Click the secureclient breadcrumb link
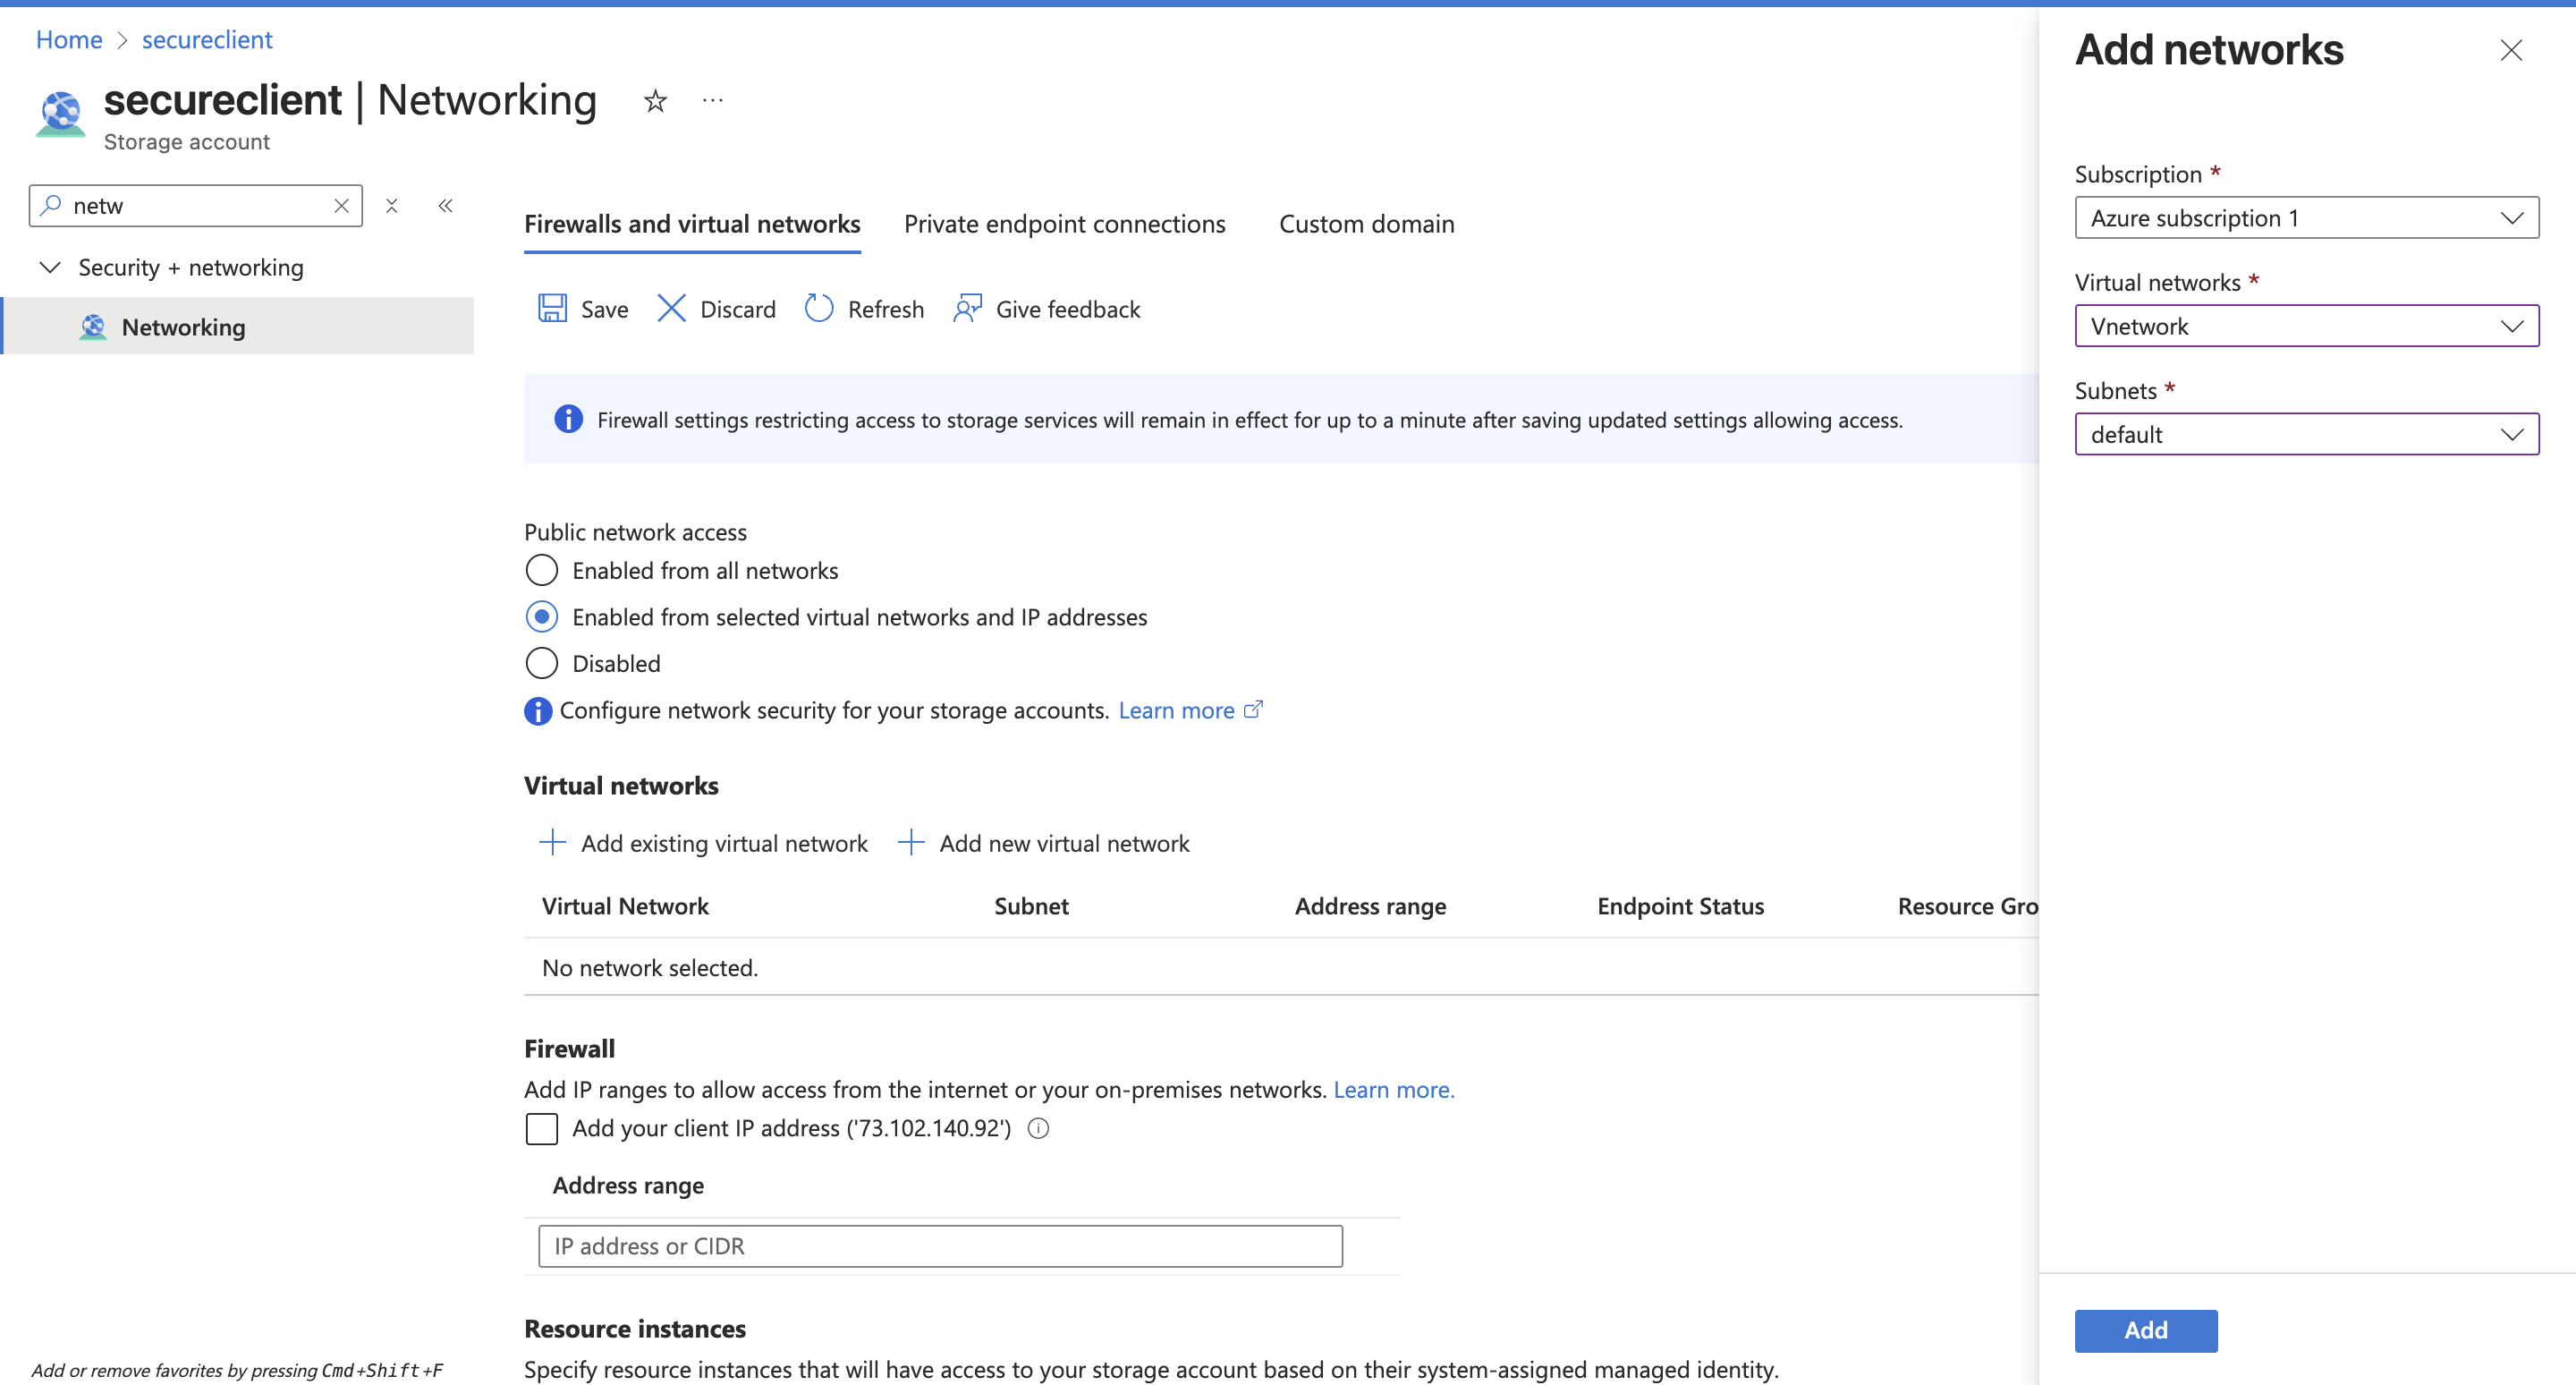The width and height of the screenshot is (2576, 1385). [207, 40]
